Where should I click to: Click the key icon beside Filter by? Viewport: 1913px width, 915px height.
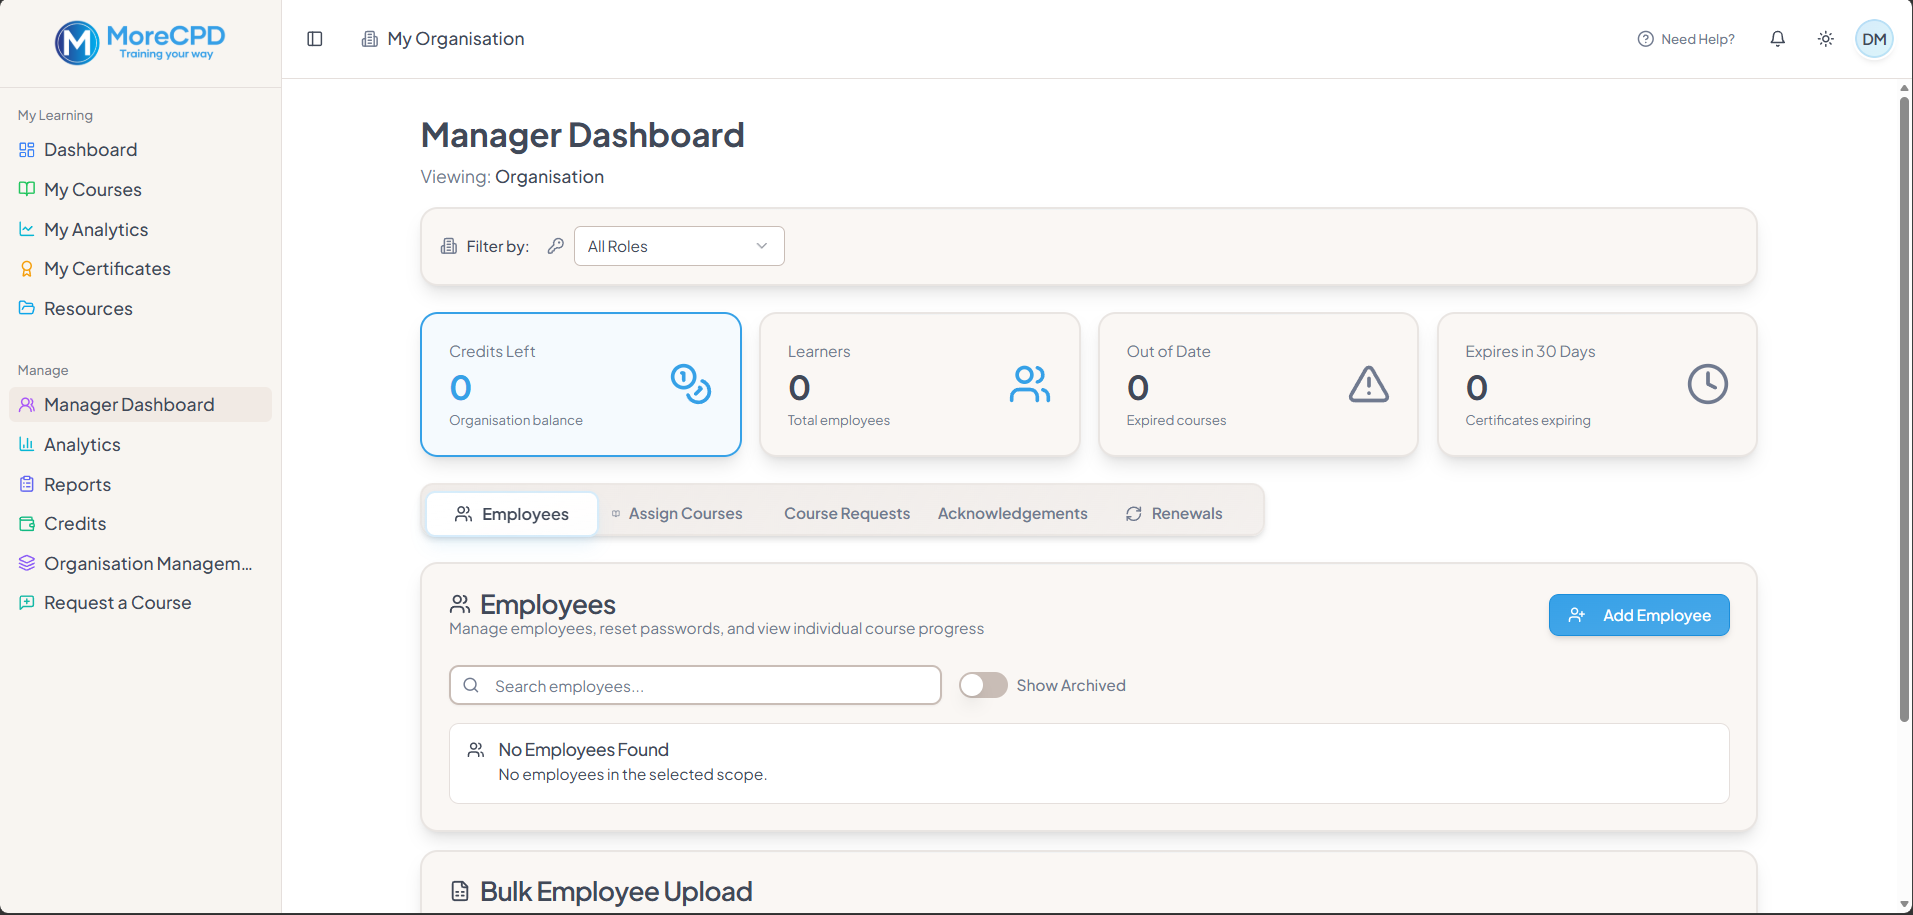[556, 246]
